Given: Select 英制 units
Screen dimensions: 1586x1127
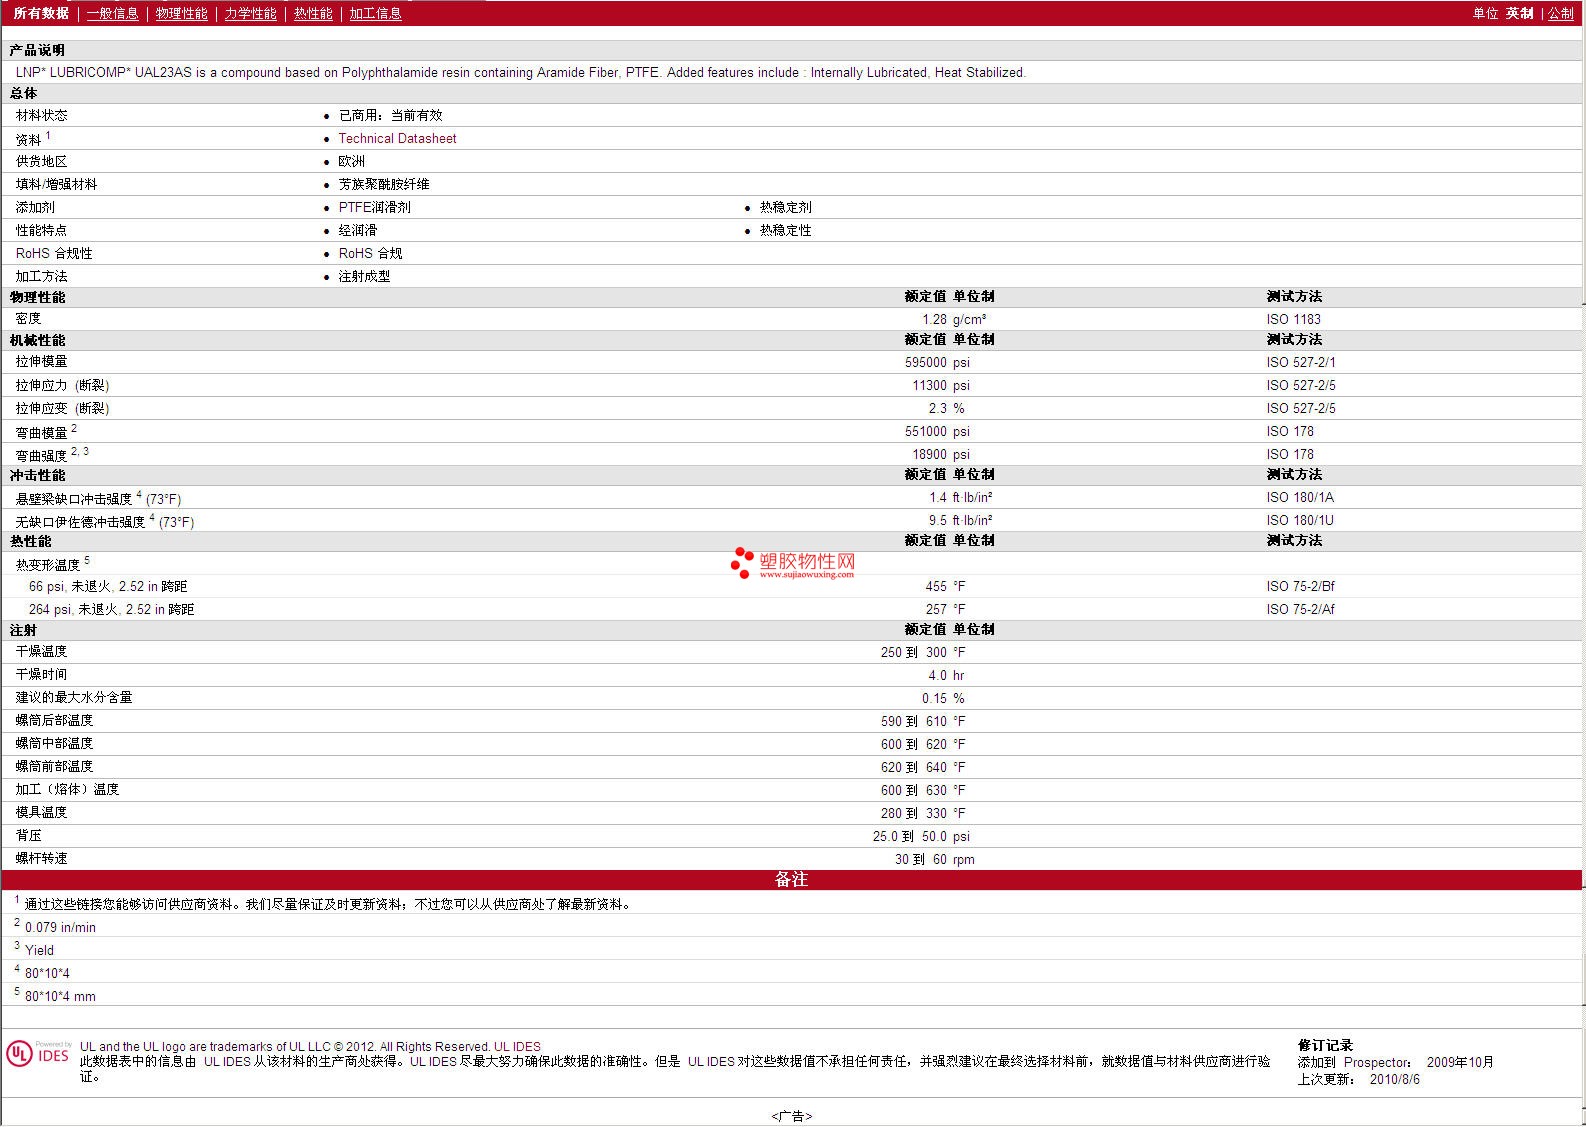Looking at the screenshot, I should tap(1519, 13).
